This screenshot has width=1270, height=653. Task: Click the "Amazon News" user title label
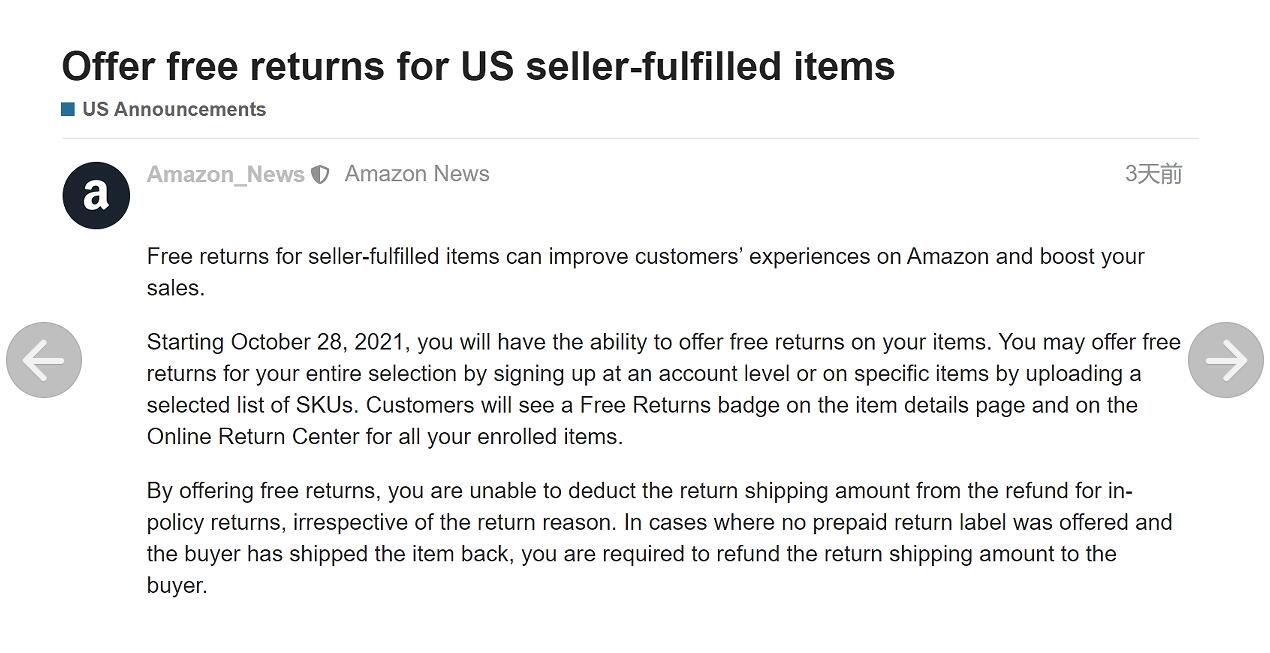(x=417, y=174)
